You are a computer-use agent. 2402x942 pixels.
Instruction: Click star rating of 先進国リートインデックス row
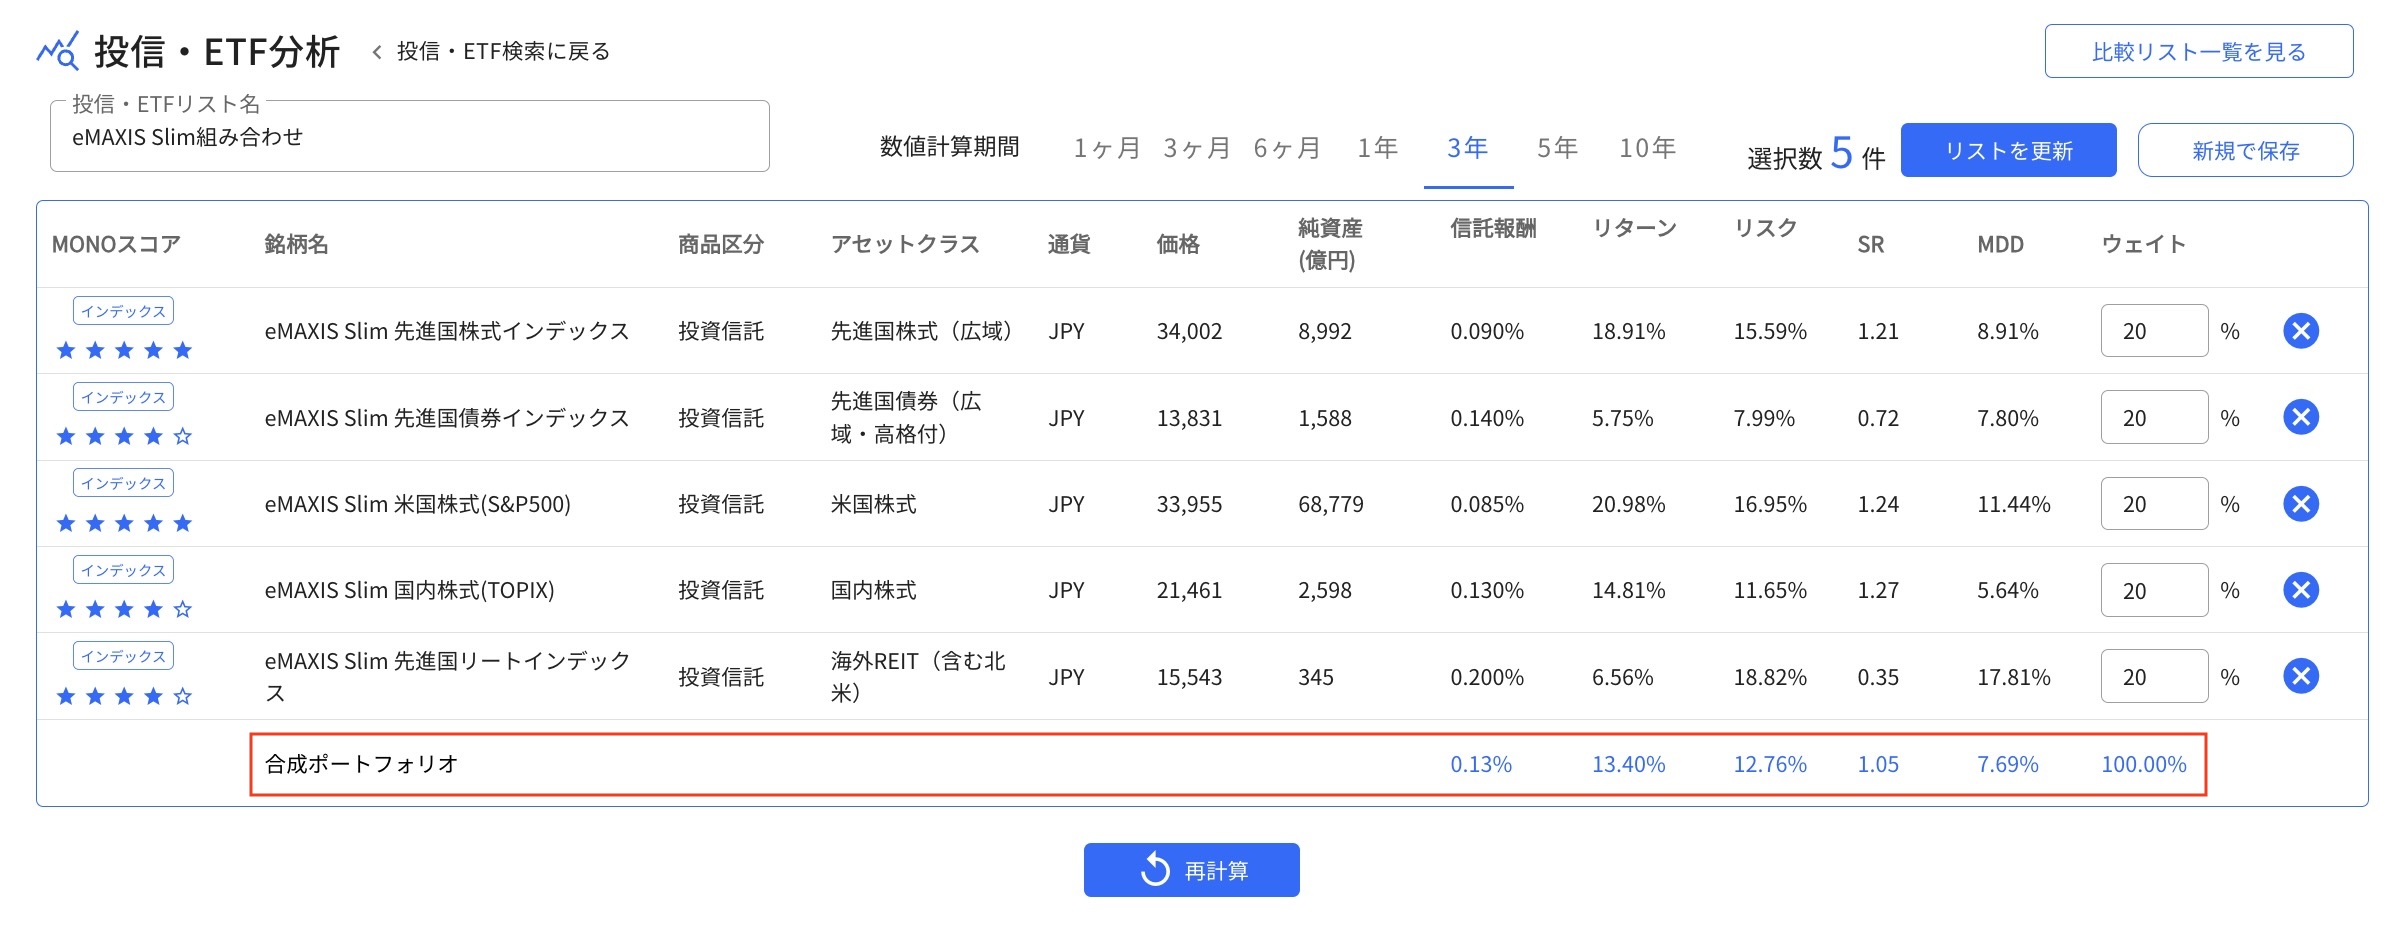tap(124, 696)
